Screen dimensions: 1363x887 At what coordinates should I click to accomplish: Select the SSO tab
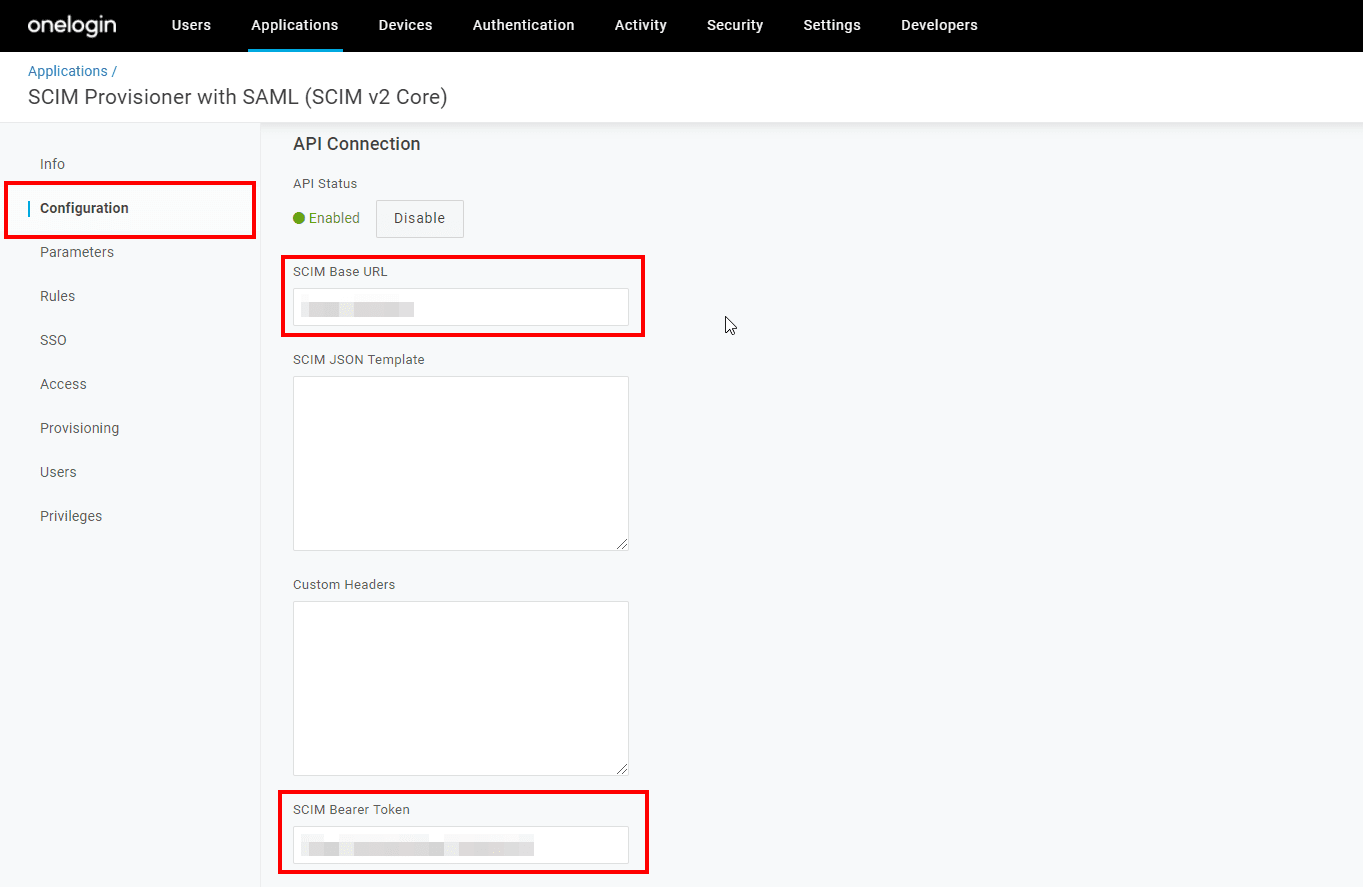pos(53,340)
